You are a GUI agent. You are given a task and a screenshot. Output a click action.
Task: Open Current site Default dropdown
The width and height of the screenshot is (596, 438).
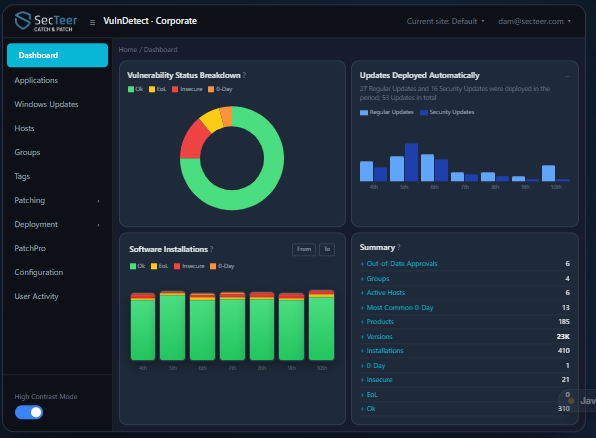pyautogui.click(x=445, y=21)
